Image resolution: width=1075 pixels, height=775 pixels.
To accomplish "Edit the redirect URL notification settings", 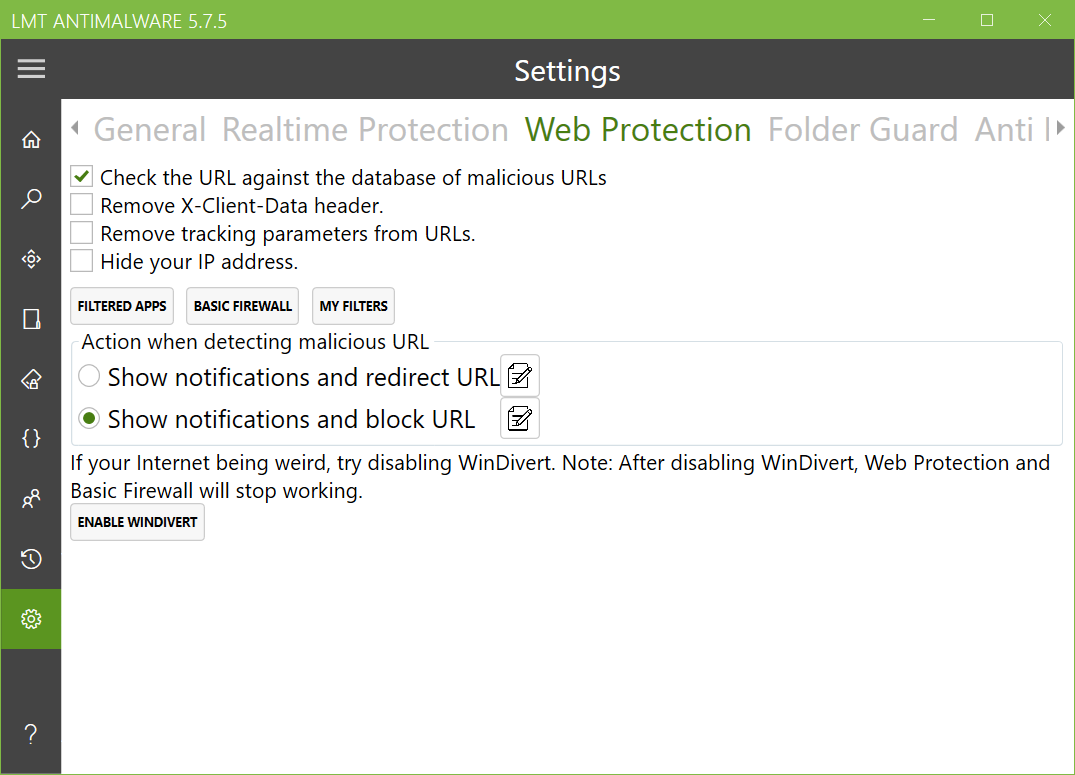I will pos(520,376).
